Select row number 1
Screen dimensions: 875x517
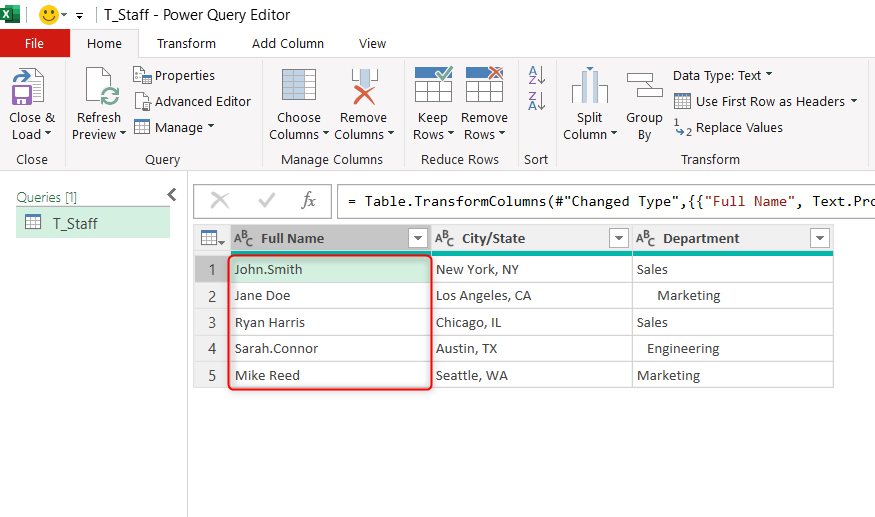coord(212,270)
